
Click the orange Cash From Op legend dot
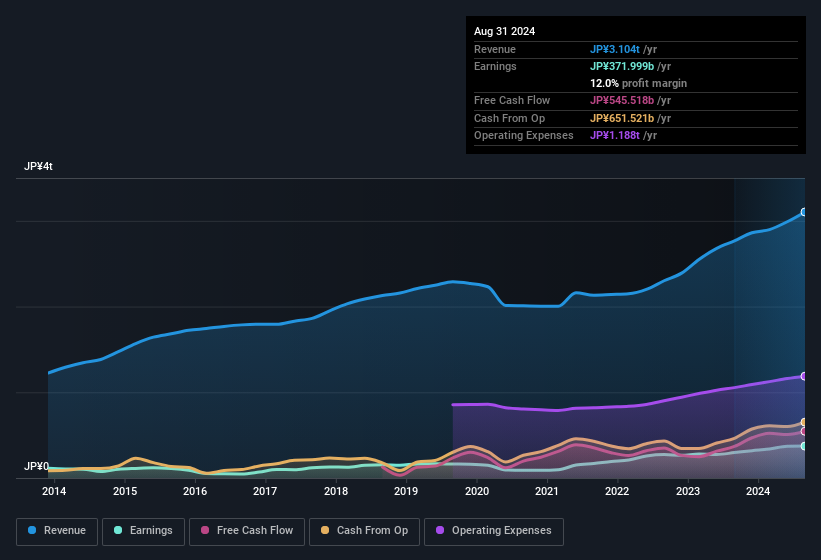click(x=326, y=530)
